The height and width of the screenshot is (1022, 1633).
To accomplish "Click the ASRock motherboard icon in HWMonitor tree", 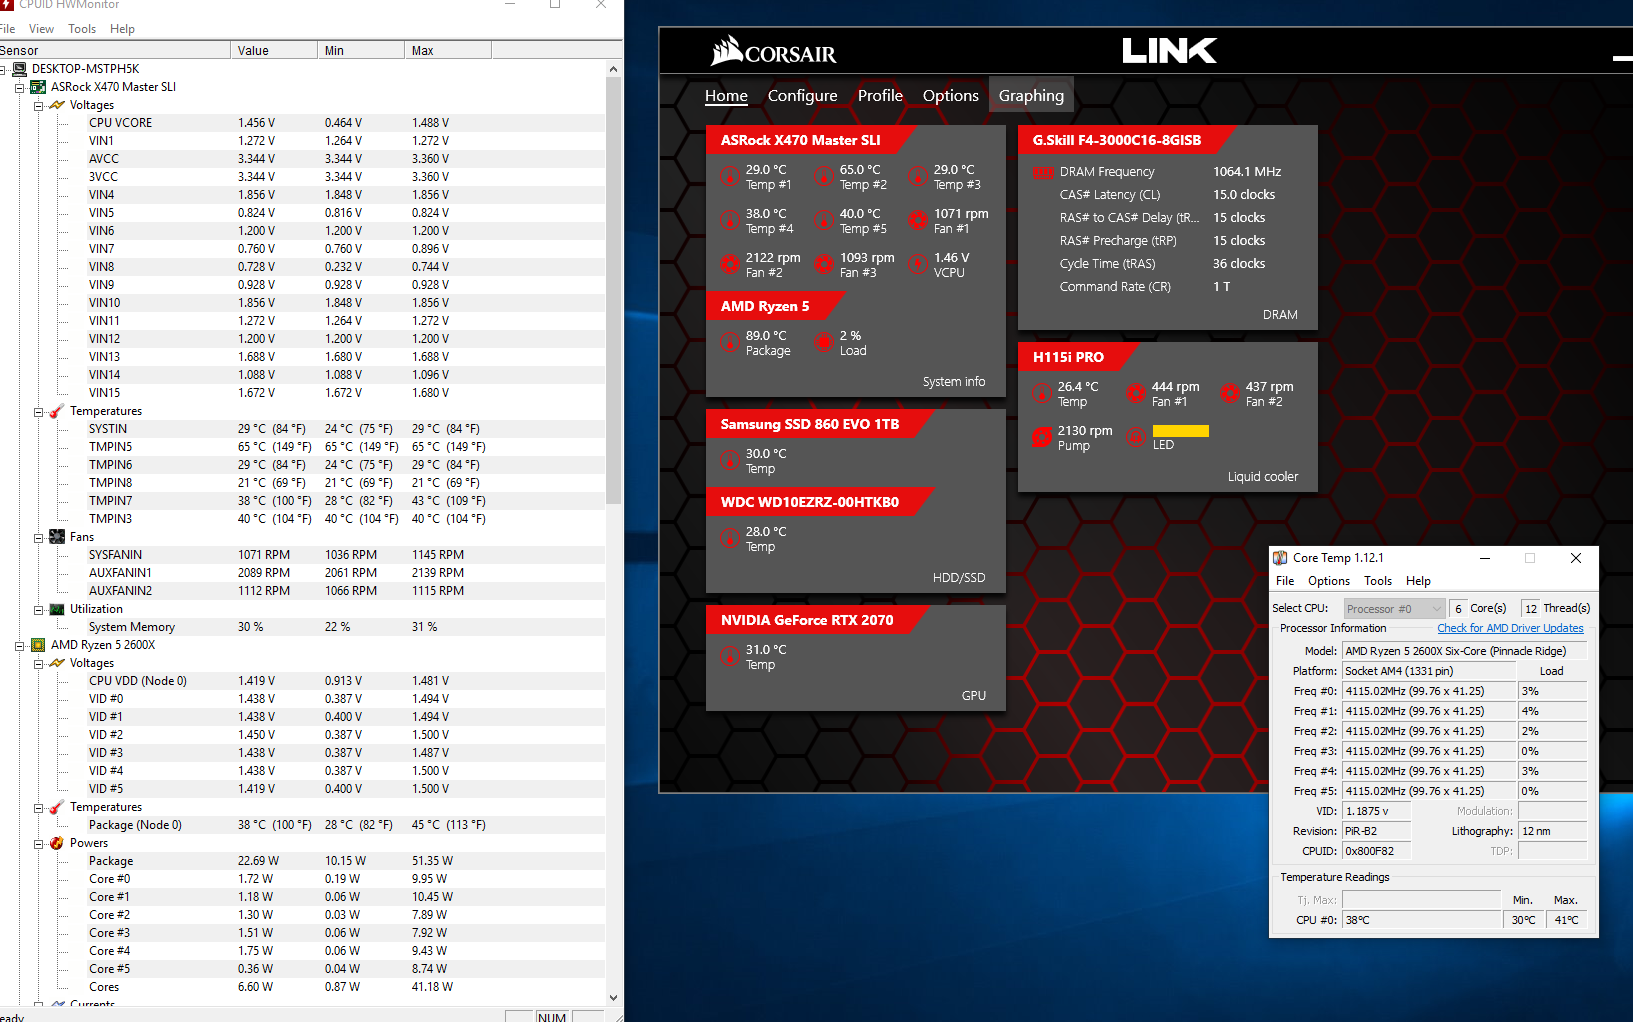I will tap(38, 87).
